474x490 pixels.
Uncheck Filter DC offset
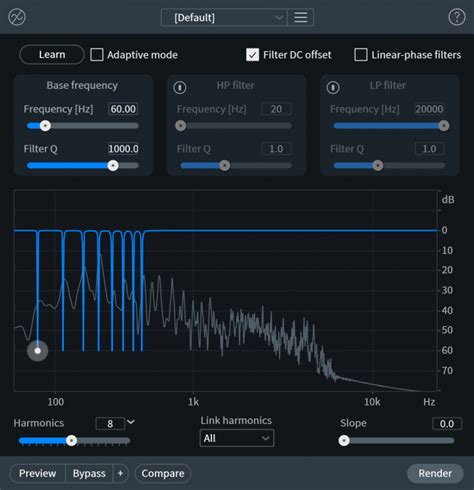pos(252,55)
